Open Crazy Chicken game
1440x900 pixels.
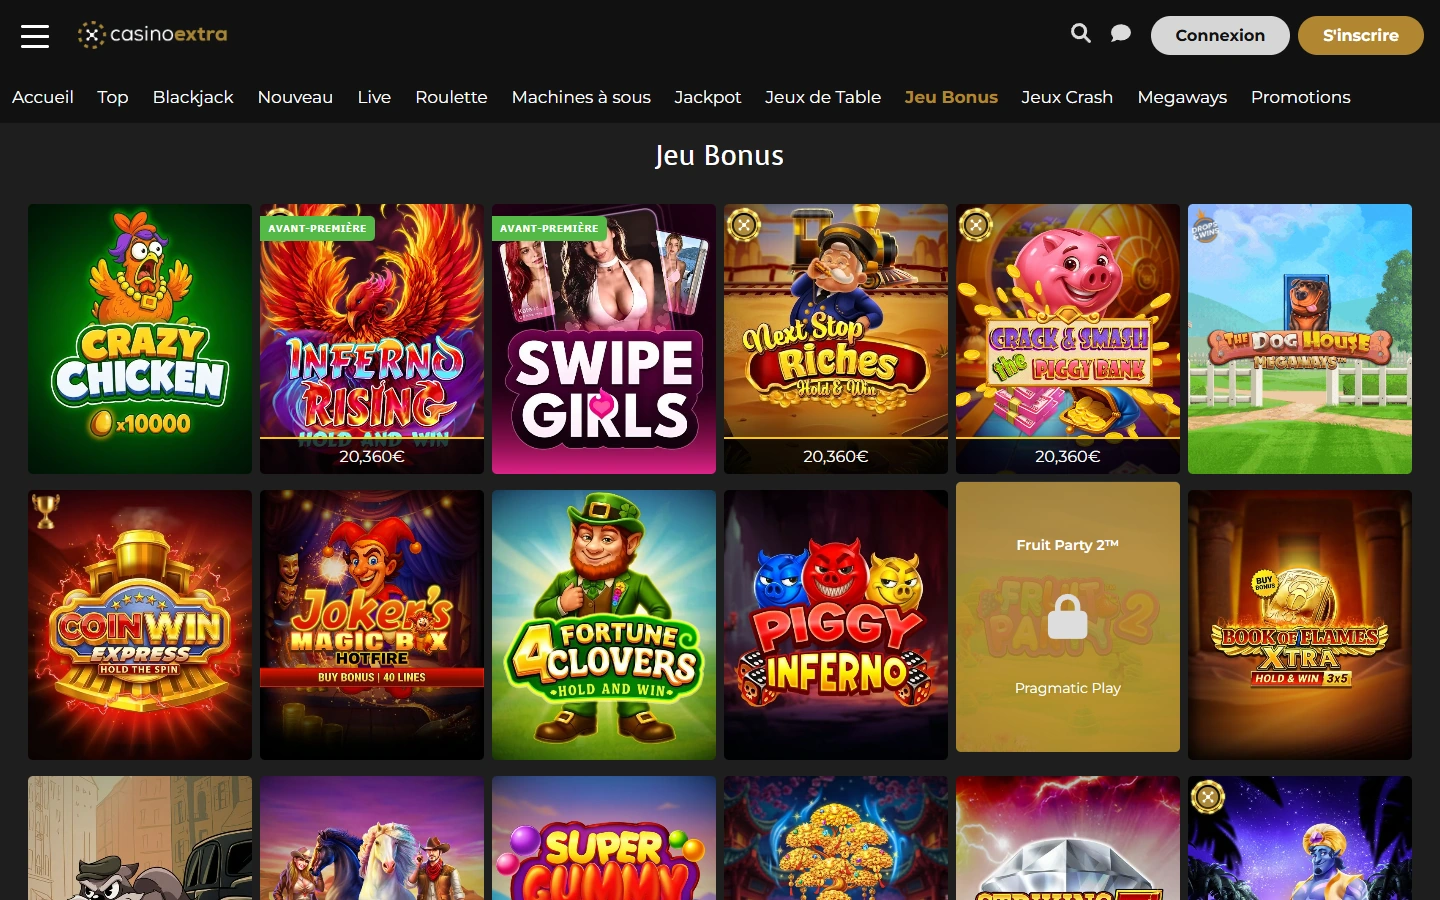[140, 339]
